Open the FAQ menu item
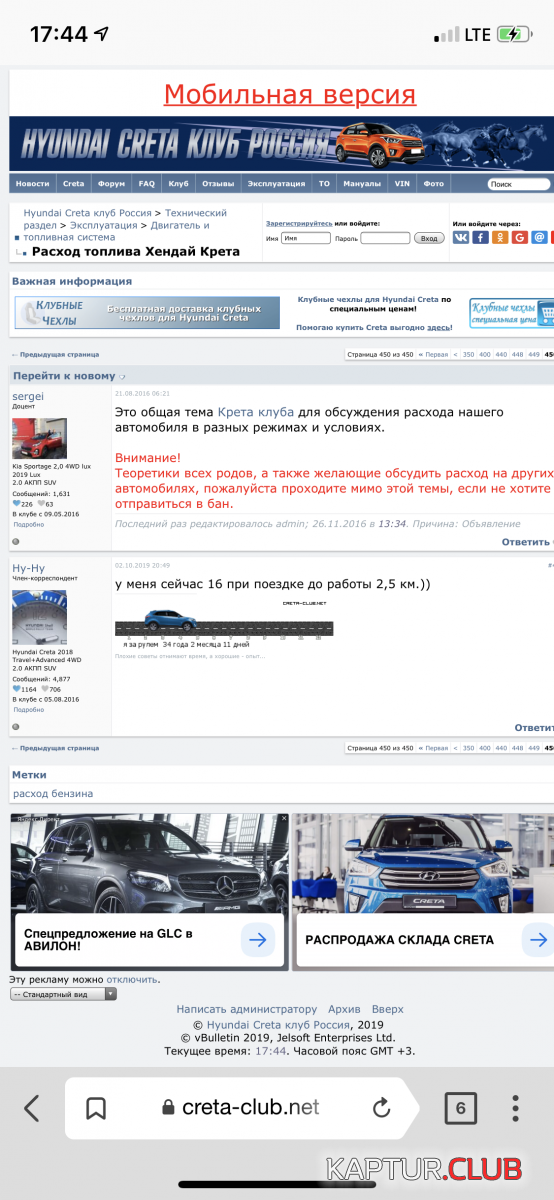Image resolution: width=554 pixels, height=1200 pixels. [147, 184]
